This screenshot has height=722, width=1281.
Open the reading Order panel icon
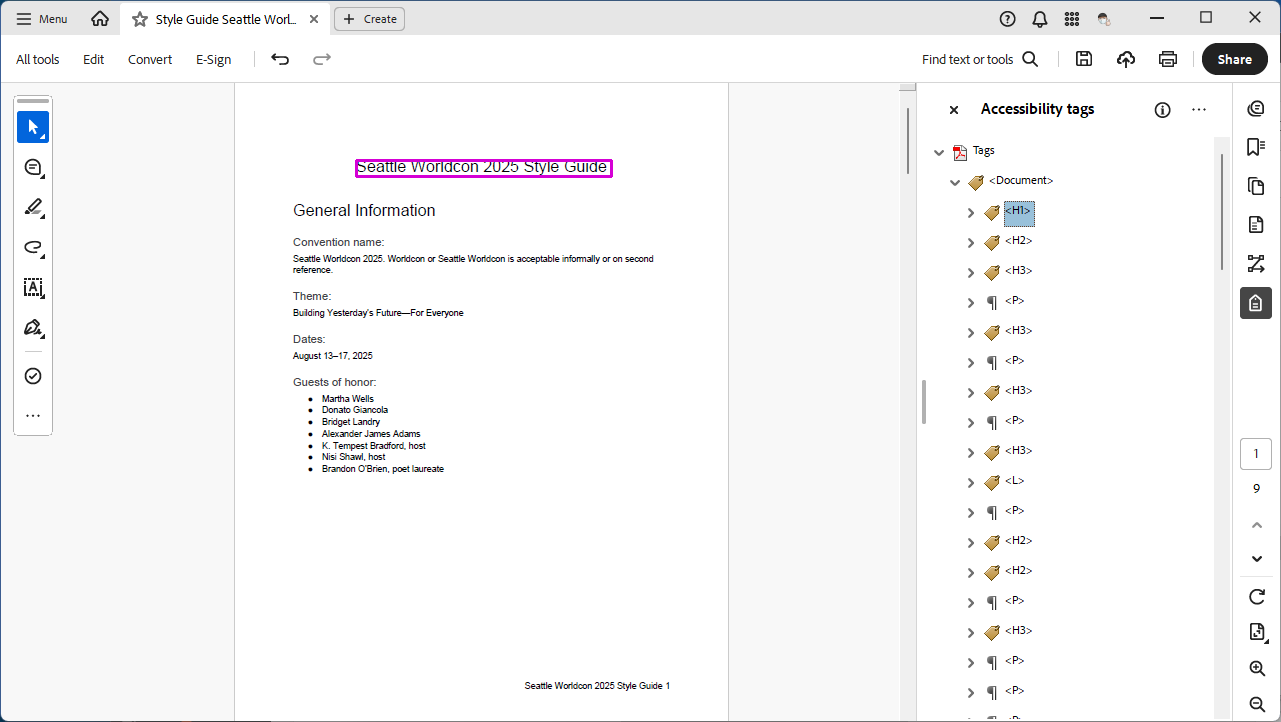pyautogui.click(x=1256, y=264)
